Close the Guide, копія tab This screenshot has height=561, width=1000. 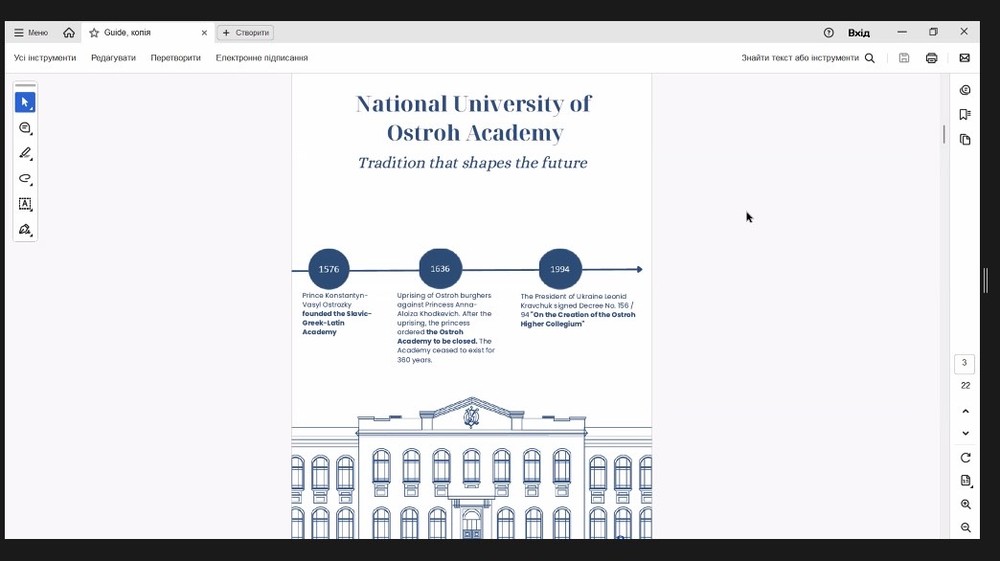click(x=204, y=33)
